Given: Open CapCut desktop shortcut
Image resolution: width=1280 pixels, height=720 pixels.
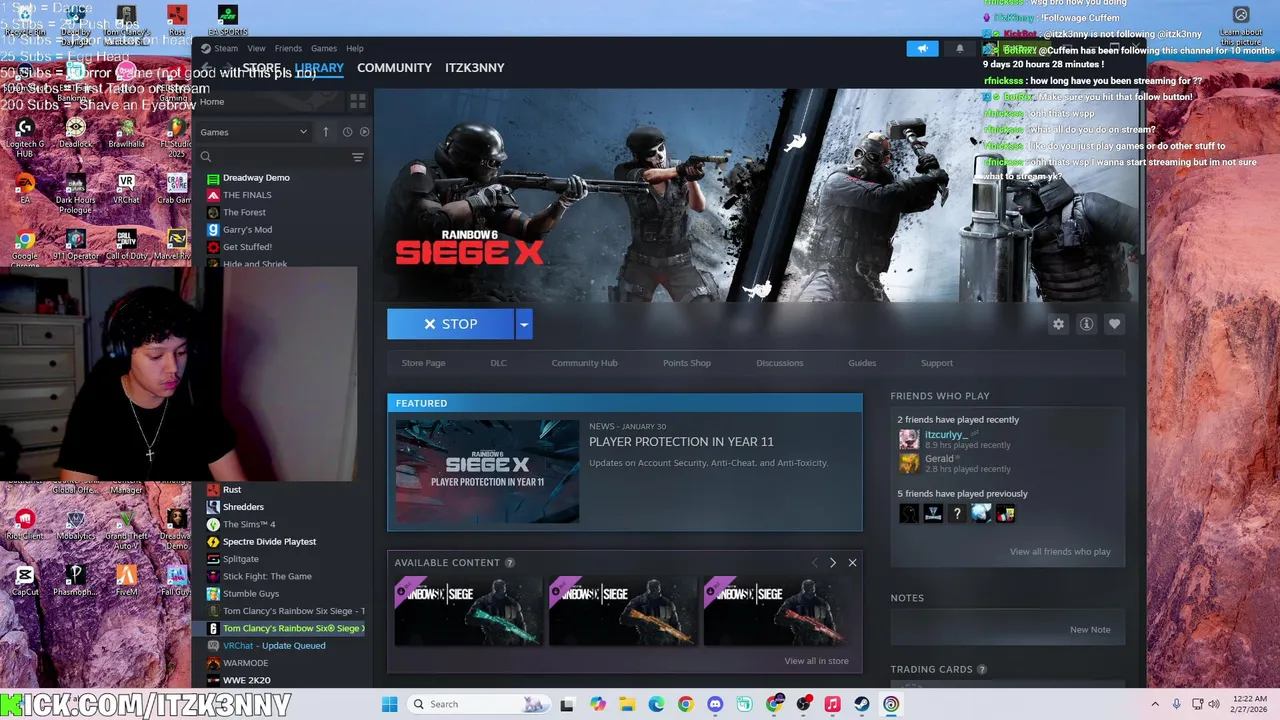Looking at the screenshot, I should [25, 580].
